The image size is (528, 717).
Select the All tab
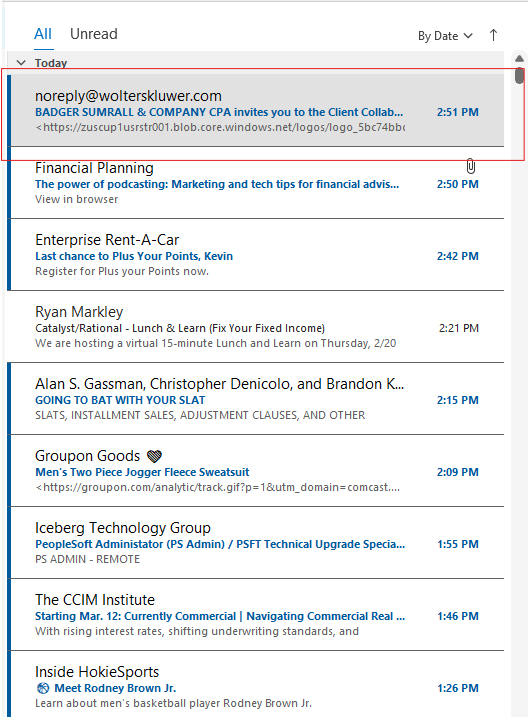coord(43,34)
